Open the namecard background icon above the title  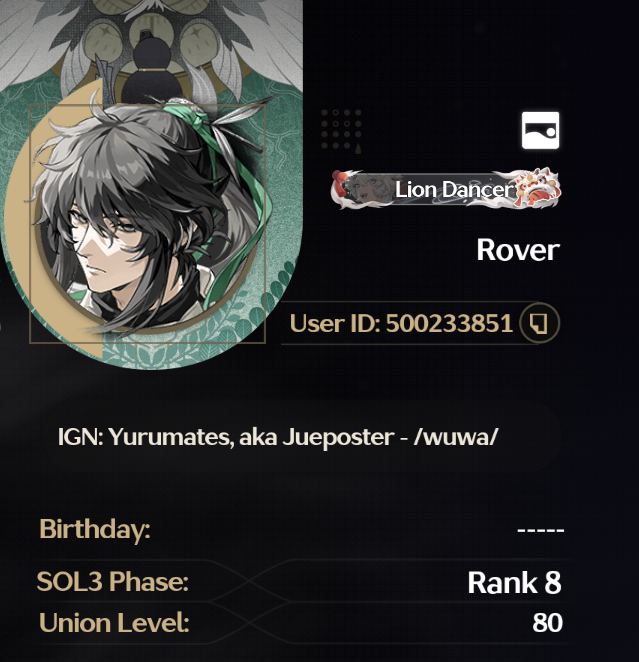pos(540,130)
